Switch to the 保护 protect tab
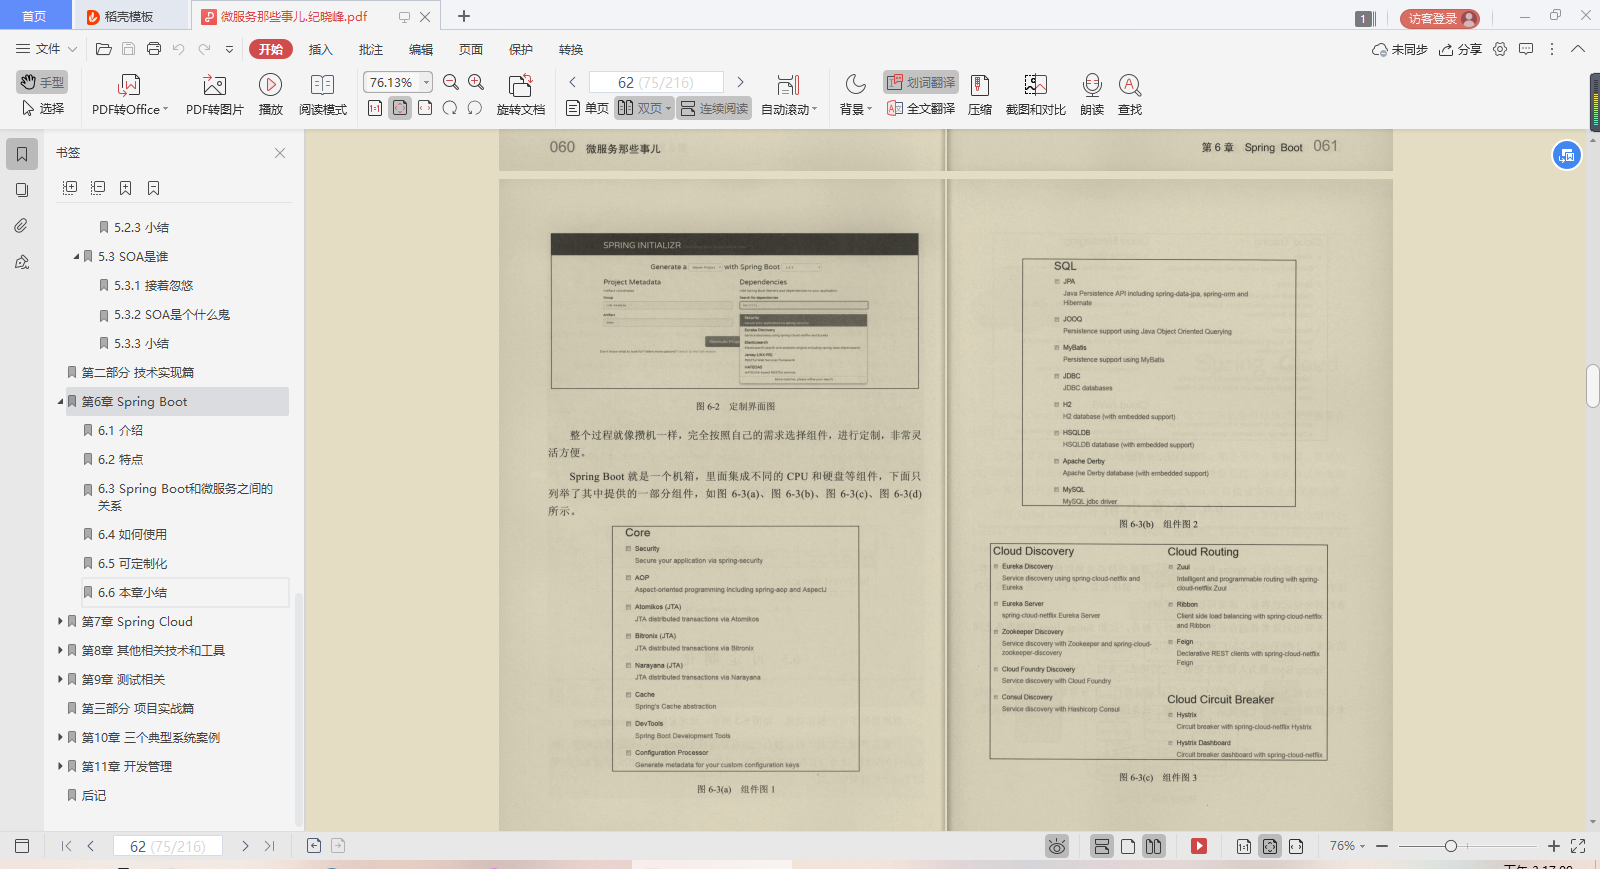Viewport: 1600px width, 869px height. coord(520,49)
